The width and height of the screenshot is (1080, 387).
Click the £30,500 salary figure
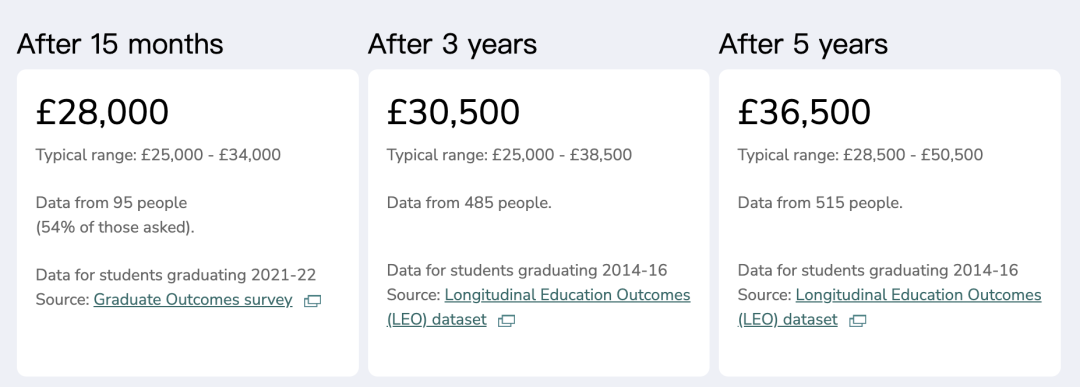tap(453, 112)
